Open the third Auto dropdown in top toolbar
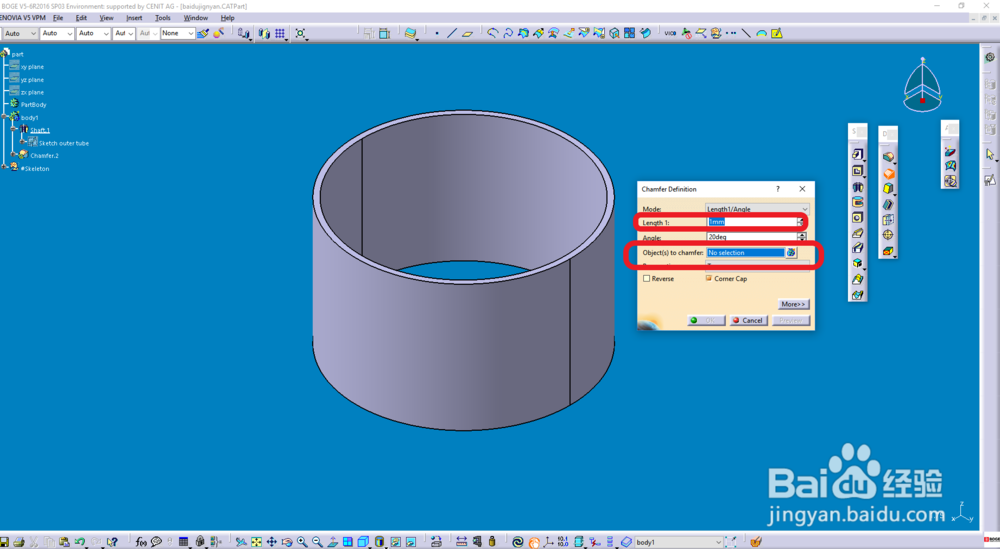This screenshot has width=1000, height=549. point(93,33)
